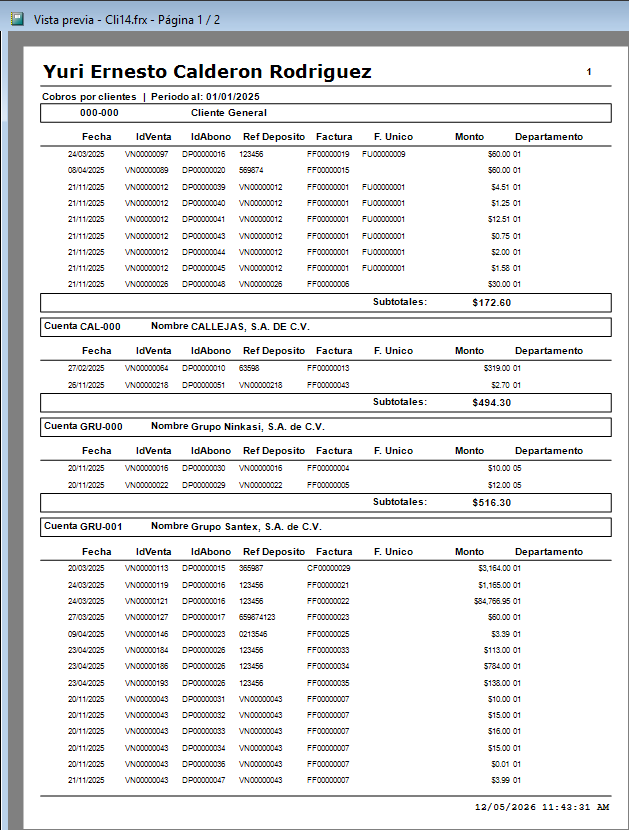
Task: Click the 'Cuenta CAL-000' label
Action: tap(82, 327)
